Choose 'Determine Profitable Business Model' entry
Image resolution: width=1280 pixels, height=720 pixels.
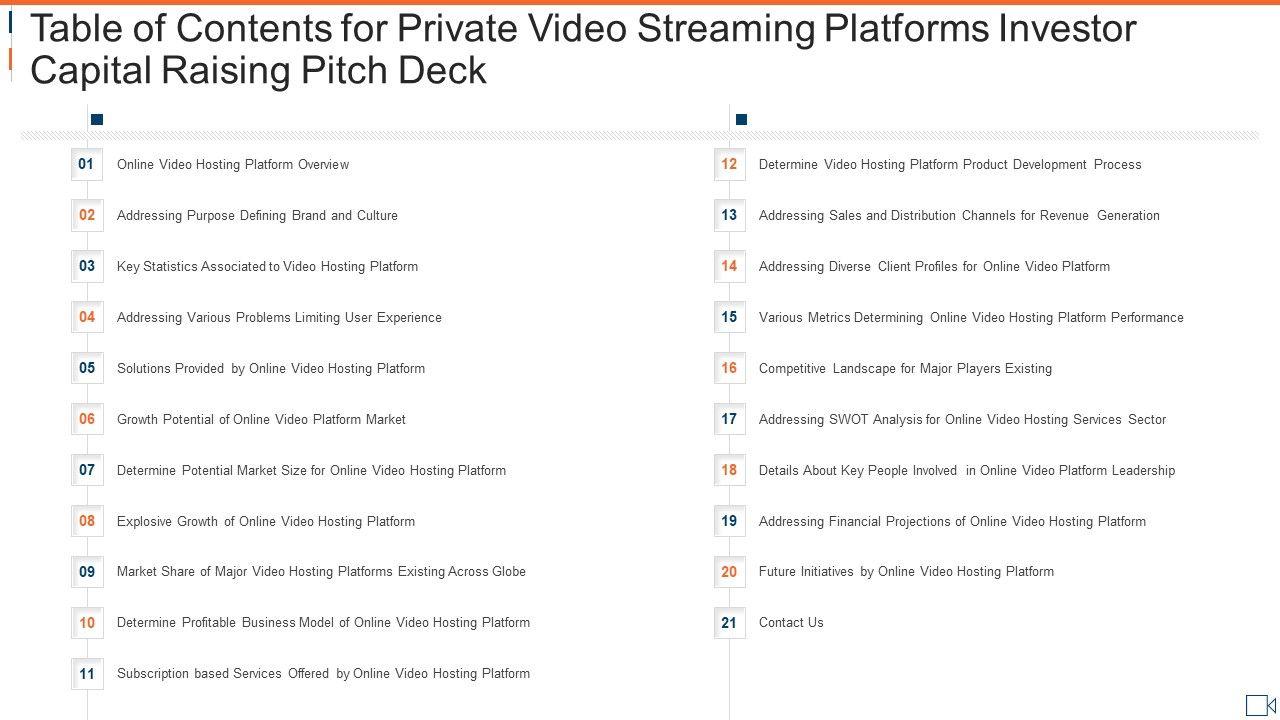323,622
